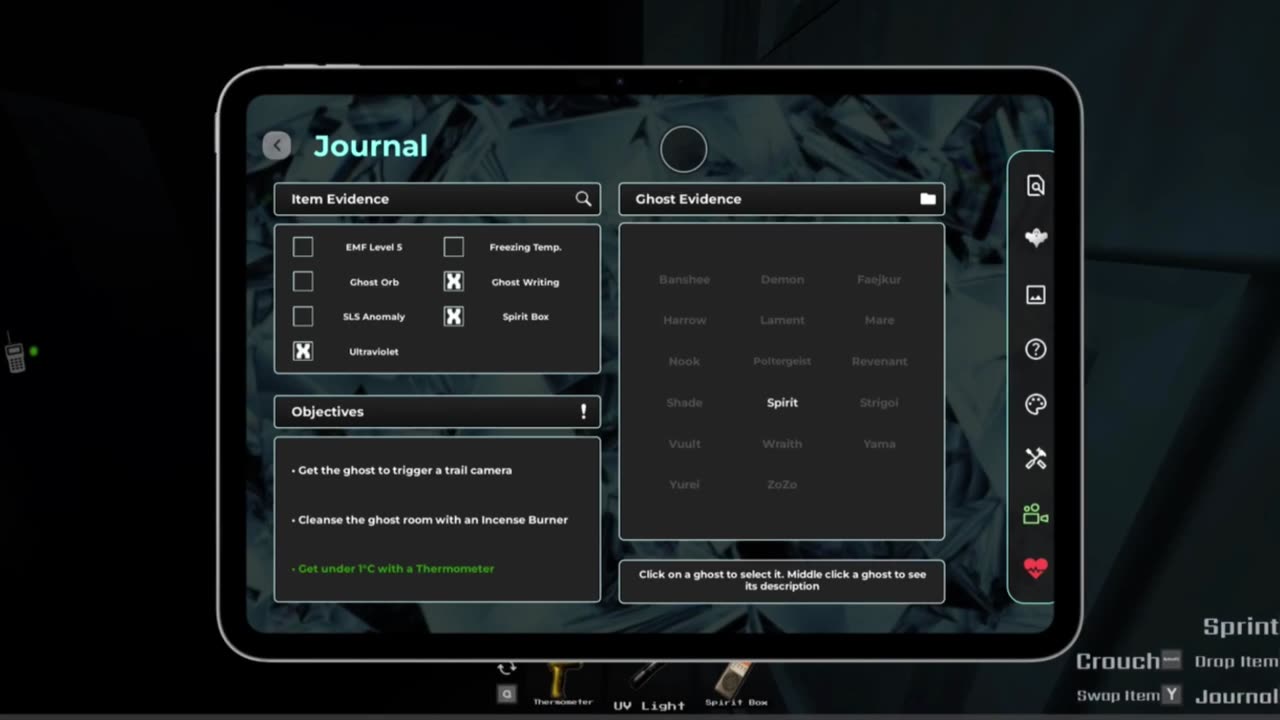
Task: Uncheck the Ultraviolet checkbox
Action: click(303, 351)
